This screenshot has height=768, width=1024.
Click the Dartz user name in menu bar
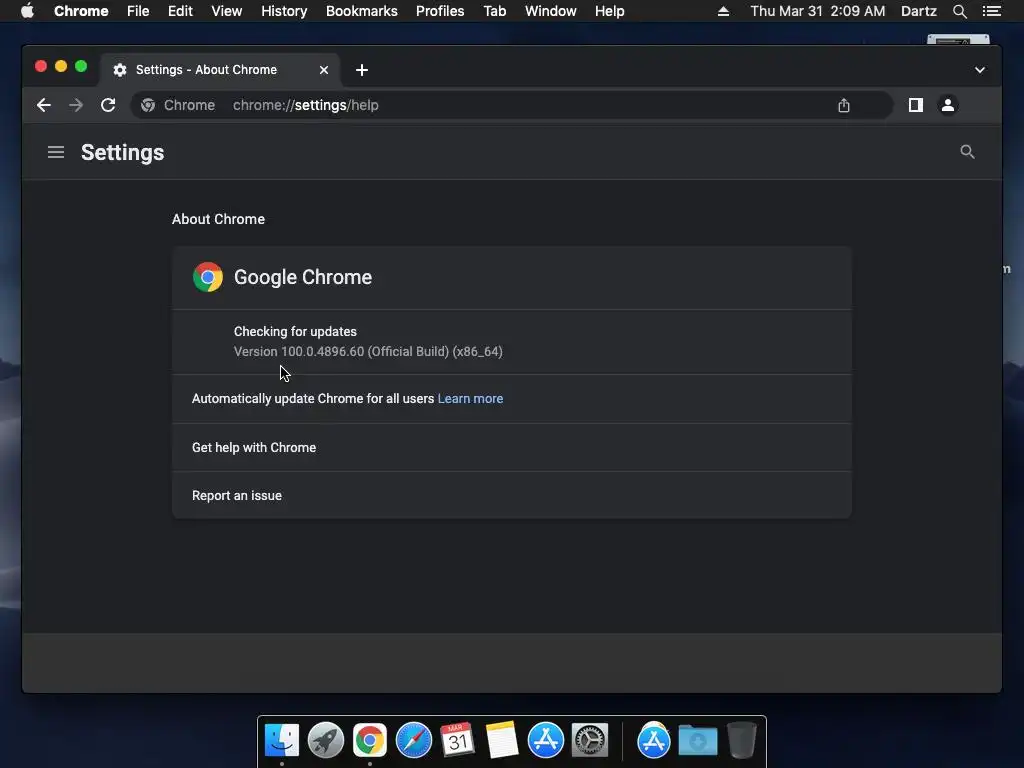pos(918,11)
